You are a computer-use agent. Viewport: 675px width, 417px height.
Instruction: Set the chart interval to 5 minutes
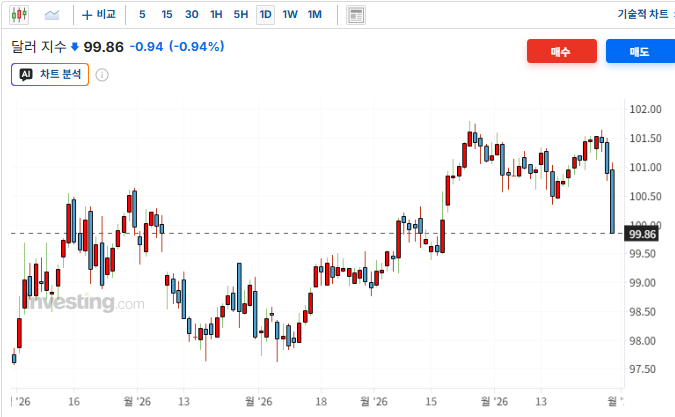coord(142,15)
